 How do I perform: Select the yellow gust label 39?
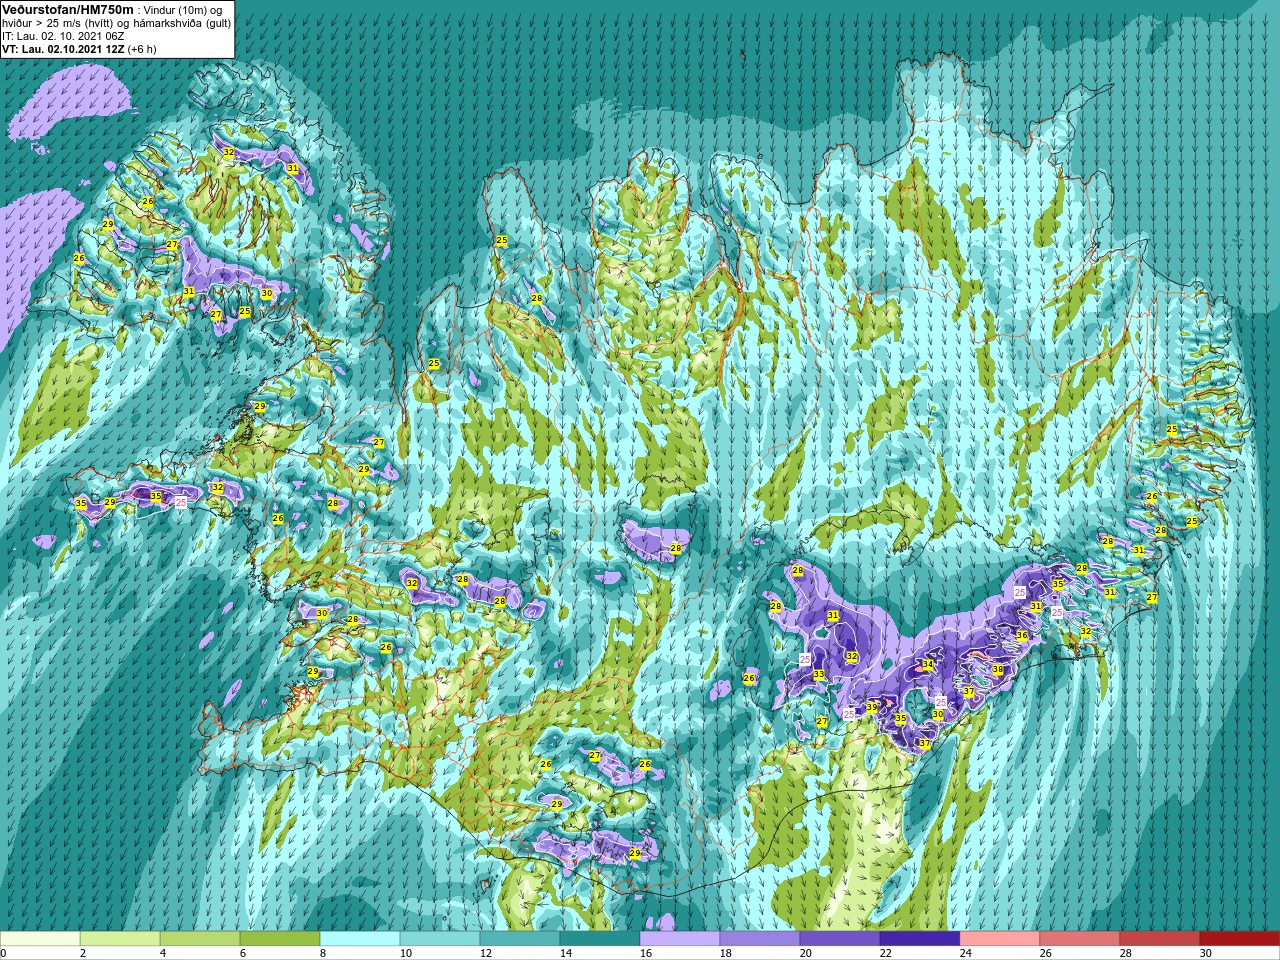(x=871, y=707)
